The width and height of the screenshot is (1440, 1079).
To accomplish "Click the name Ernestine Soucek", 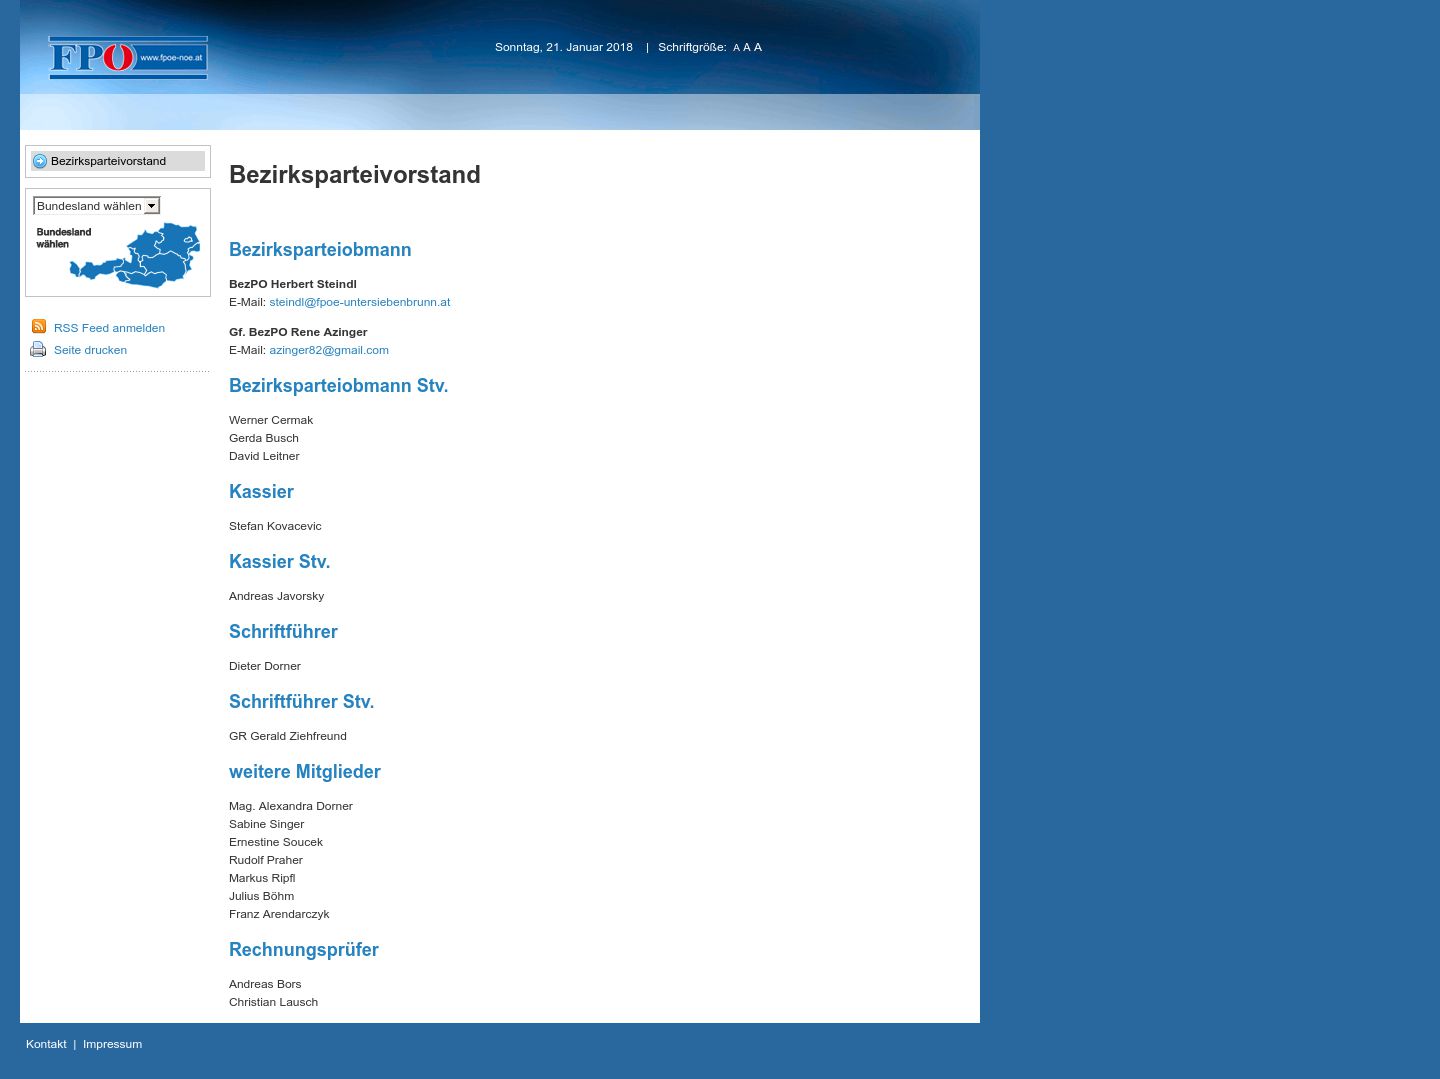I will click(x=276, y=842).
